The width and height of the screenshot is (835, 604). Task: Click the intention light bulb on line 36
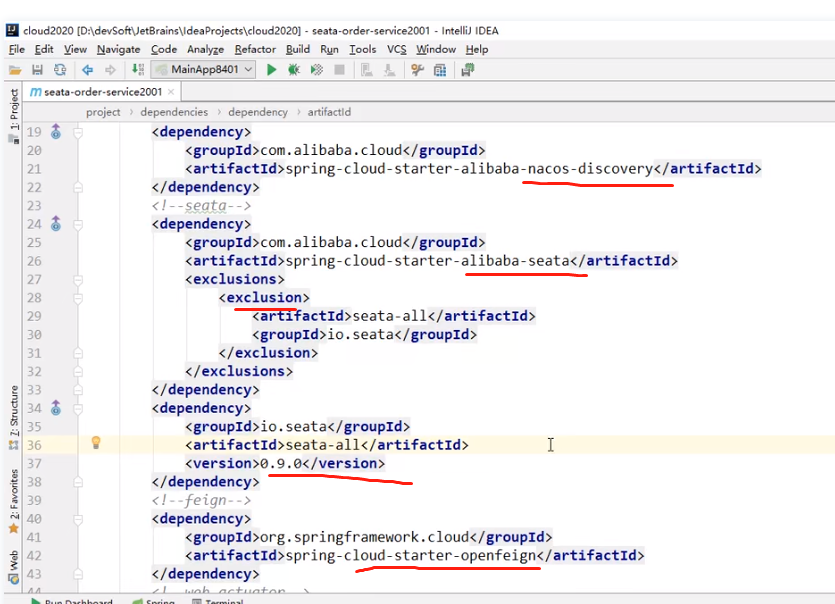coord(96,443)
